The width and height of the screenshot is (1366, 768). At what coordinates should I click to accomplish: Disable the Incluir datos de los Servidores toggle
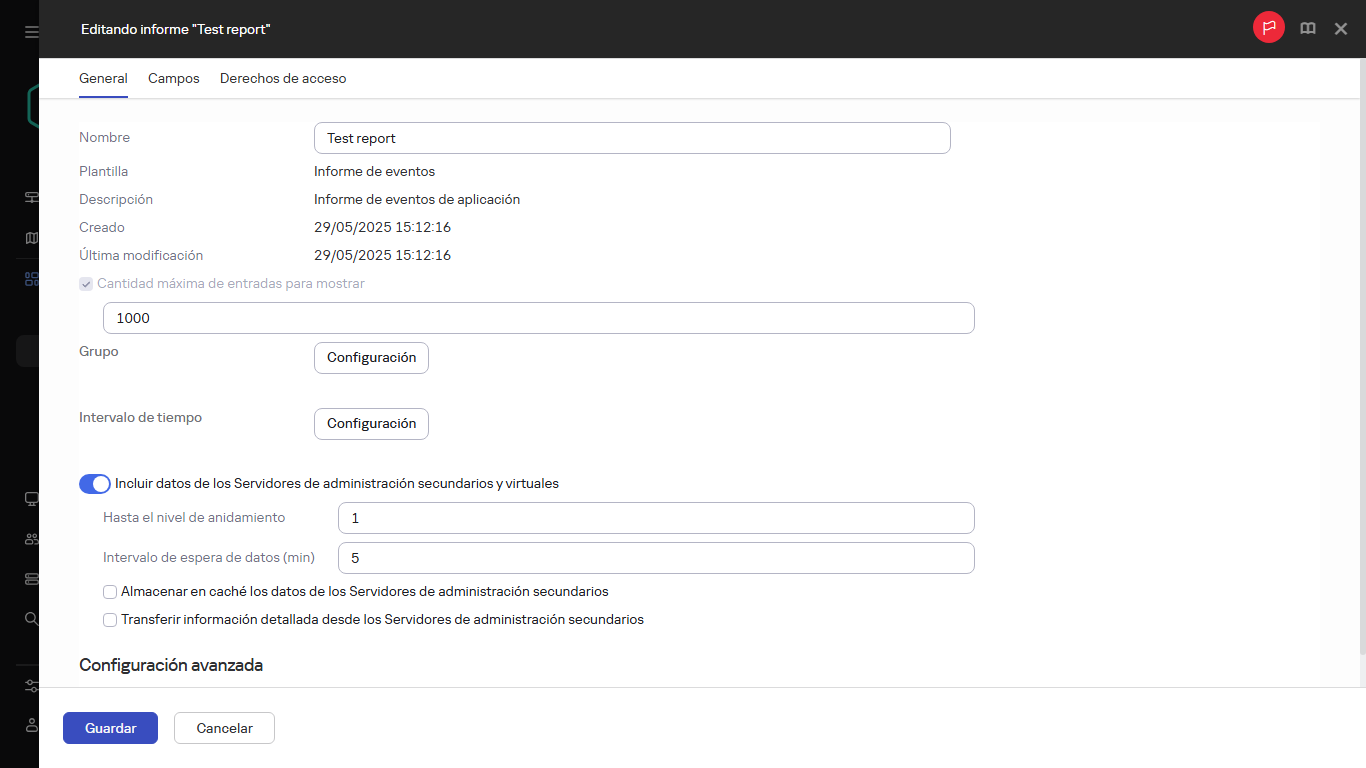95,484
